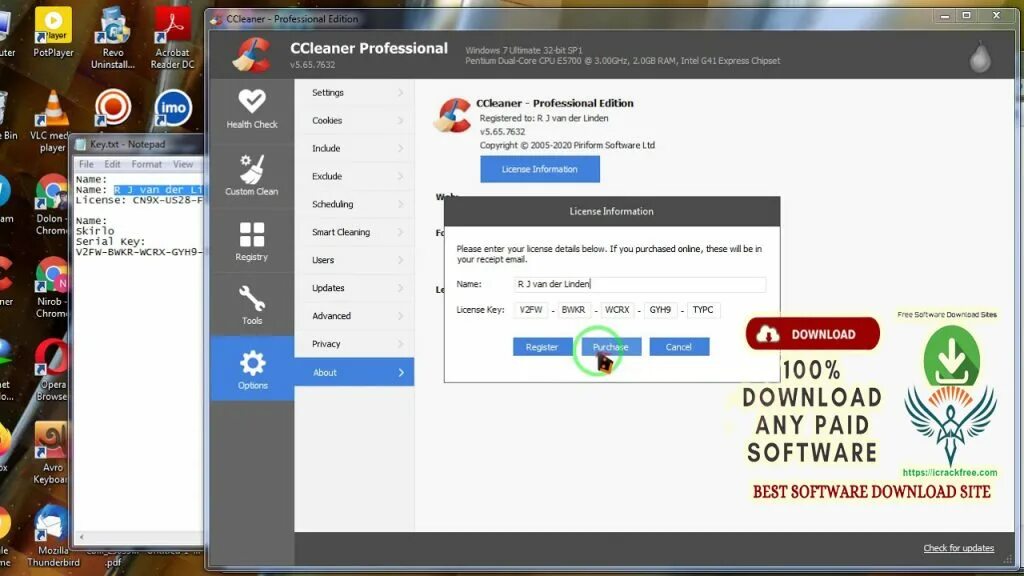Open the red screen recorder desktop icon
The width and height of the screenshot is (1024, 576).
[113, 107]
